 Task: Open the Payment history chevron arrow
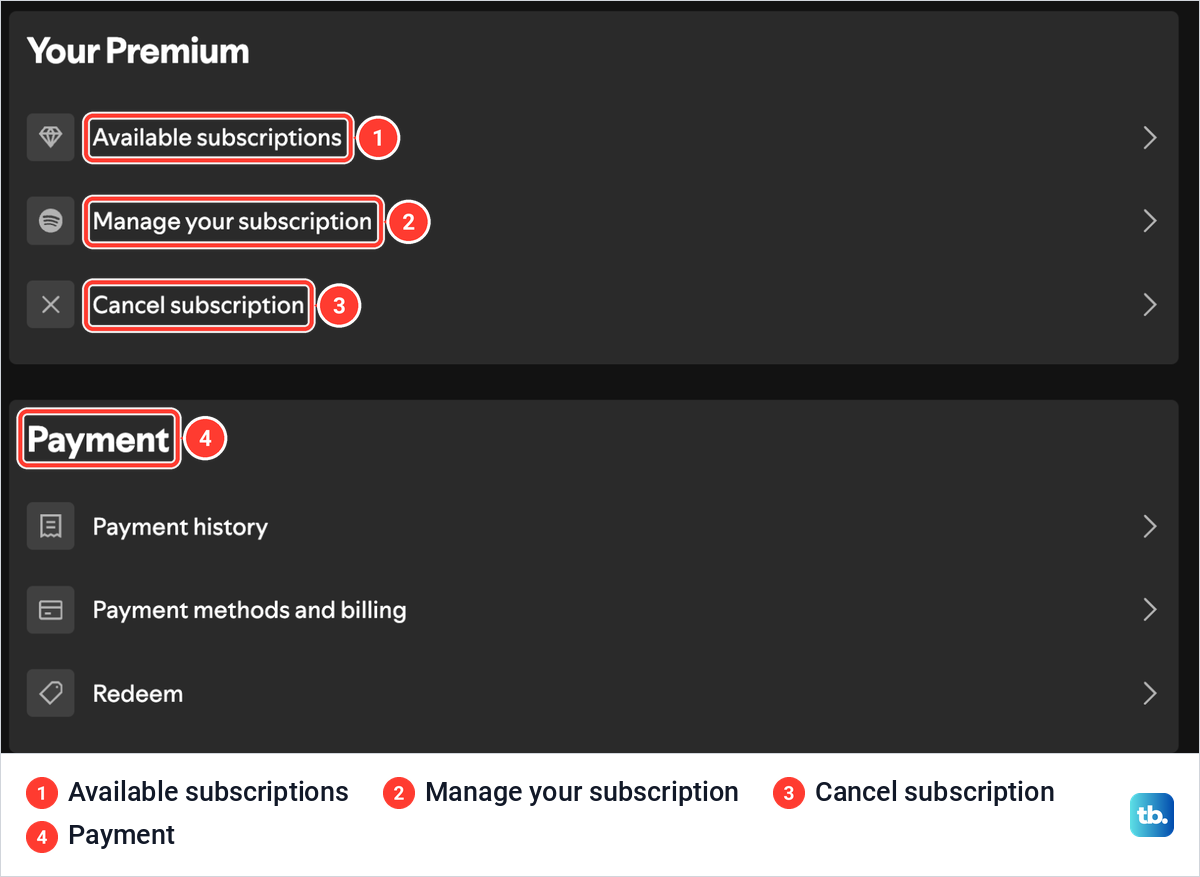point(1150,526)
